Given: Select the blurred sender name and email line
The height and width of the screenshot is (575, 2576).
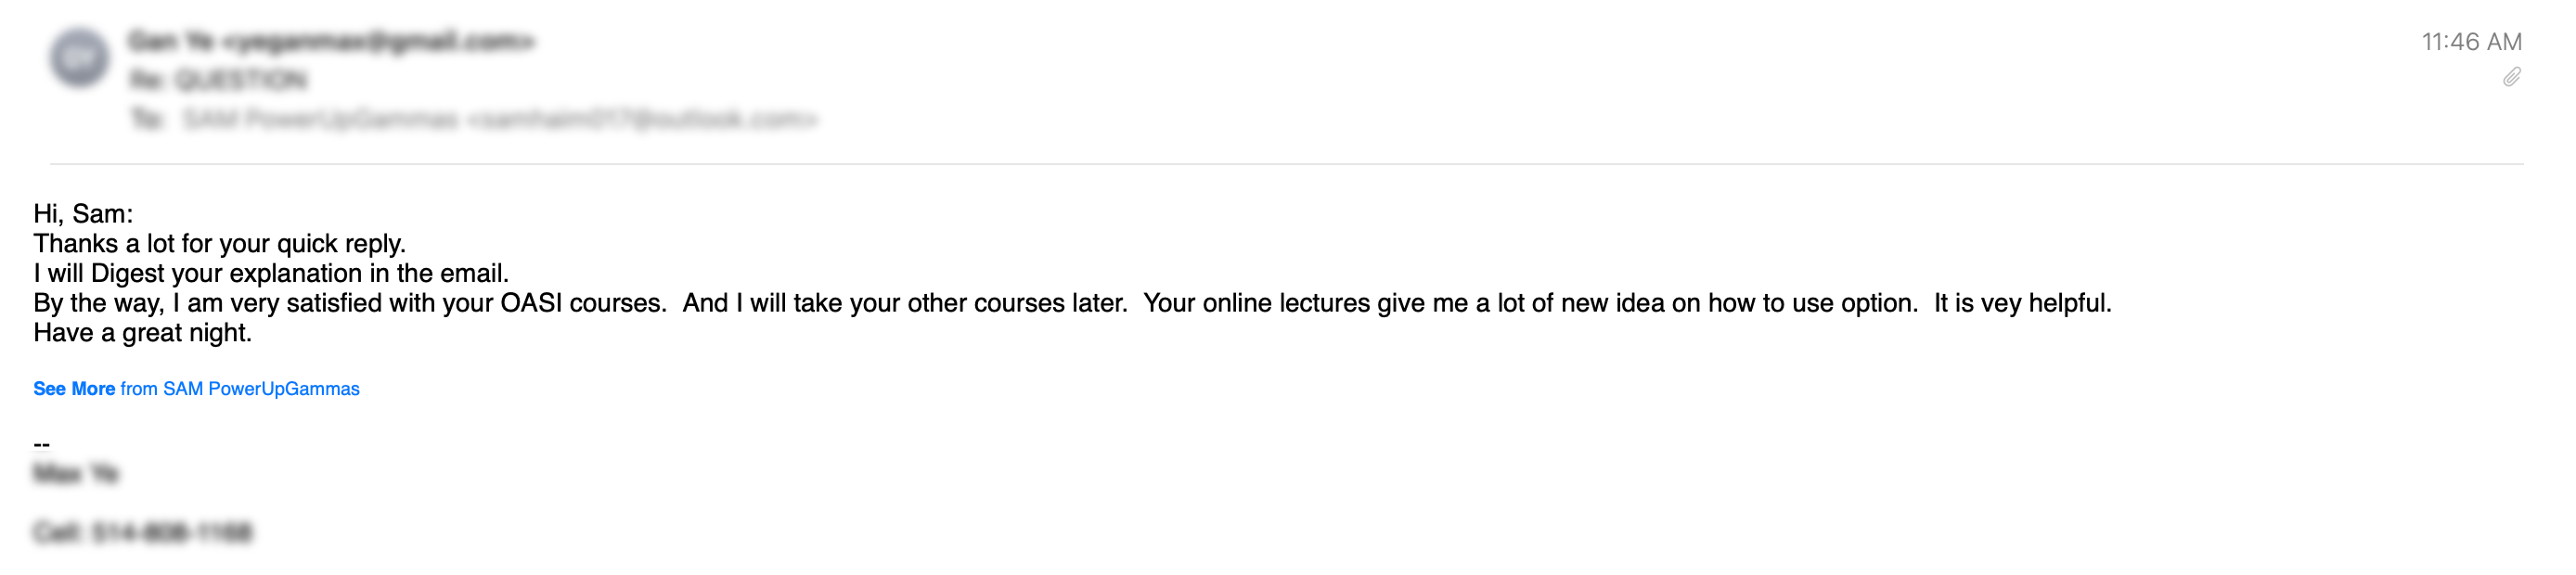Looking at the screenshot, I should pyautogui.click(x=332, y=42).
